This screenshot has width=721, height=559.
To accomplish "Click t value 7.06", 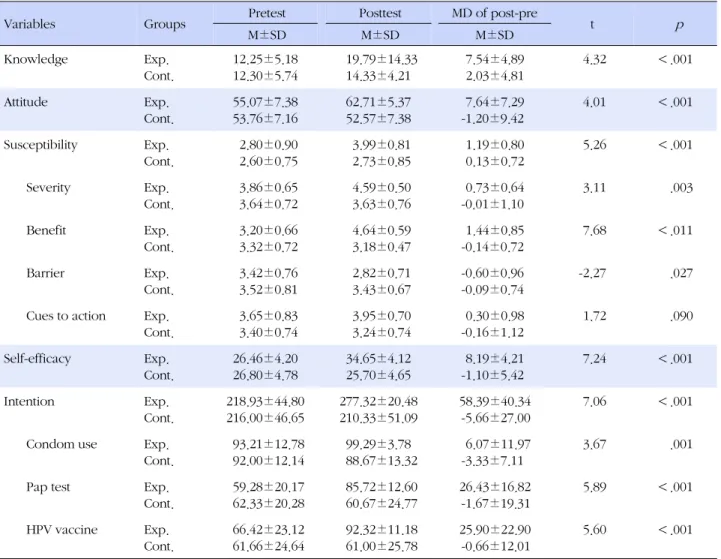I will [x=595, y=401].
